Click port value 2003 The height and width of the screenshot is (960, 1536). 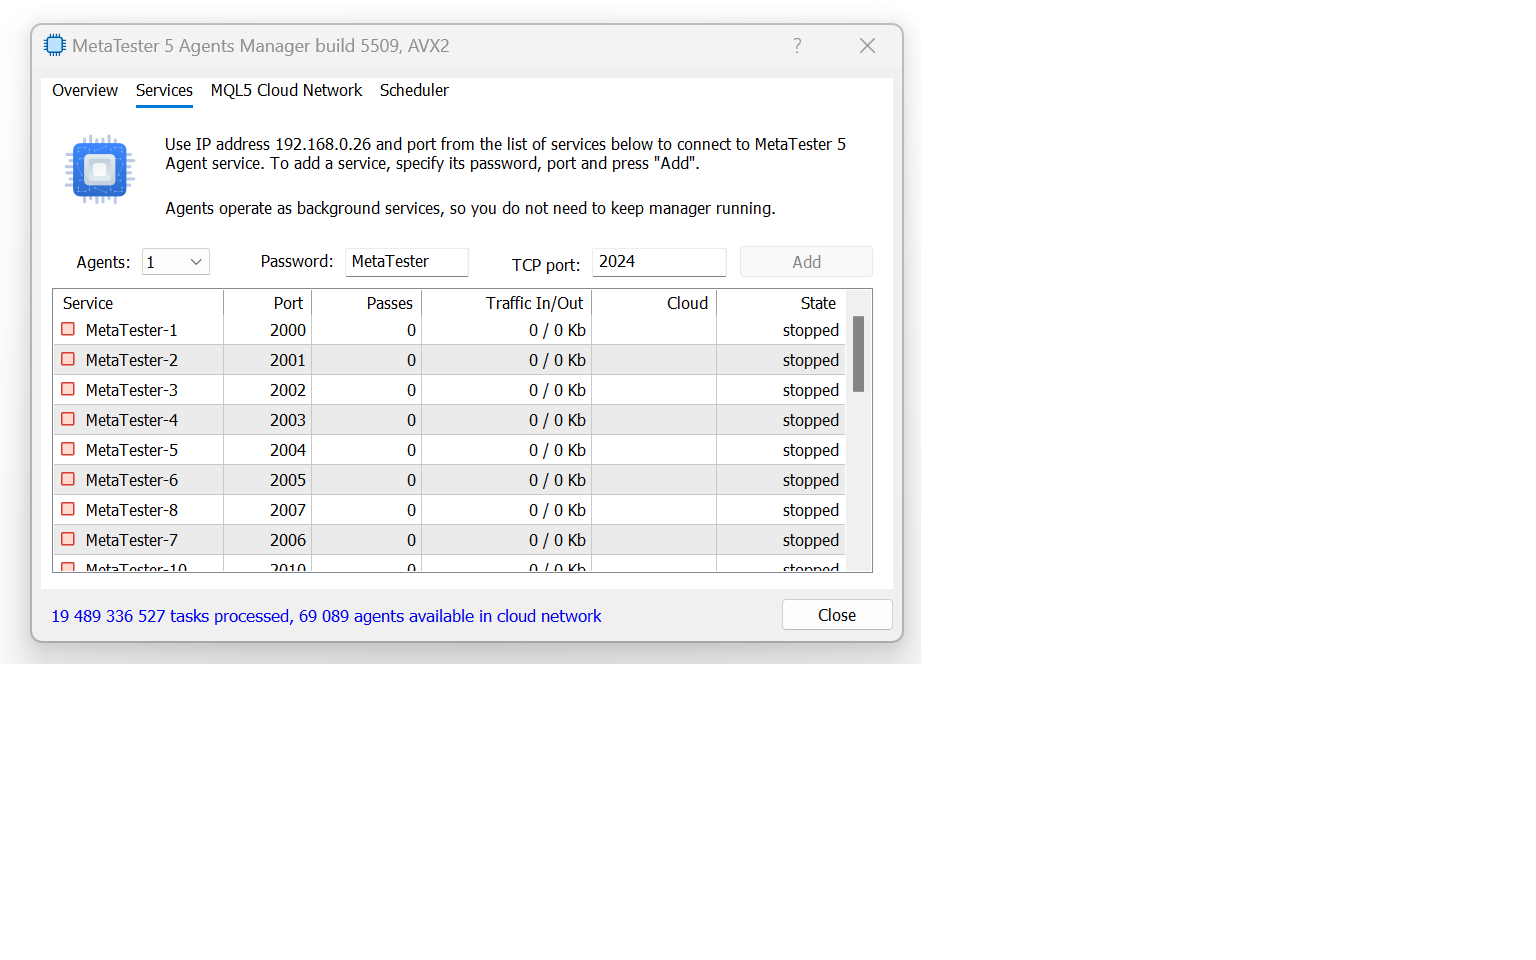(x=288, y=420)
